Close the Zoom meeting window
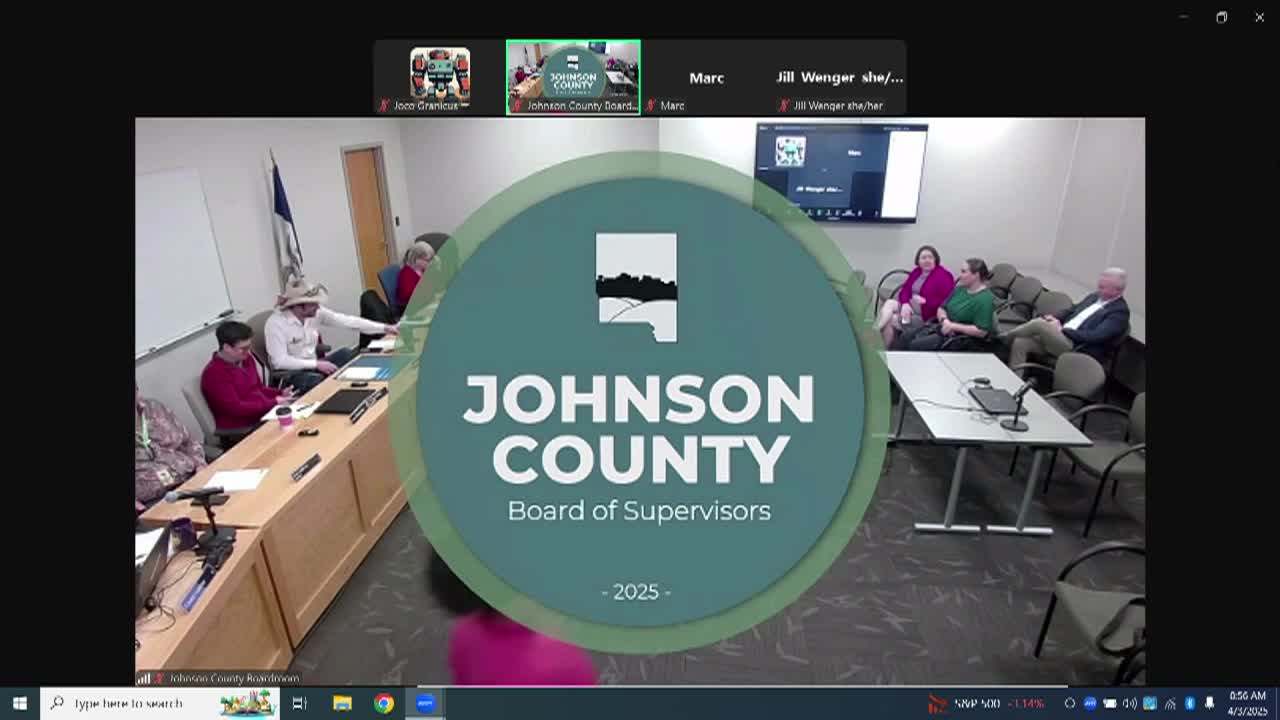Viewport: 1280px width, 720px height. click(1259, 17)
